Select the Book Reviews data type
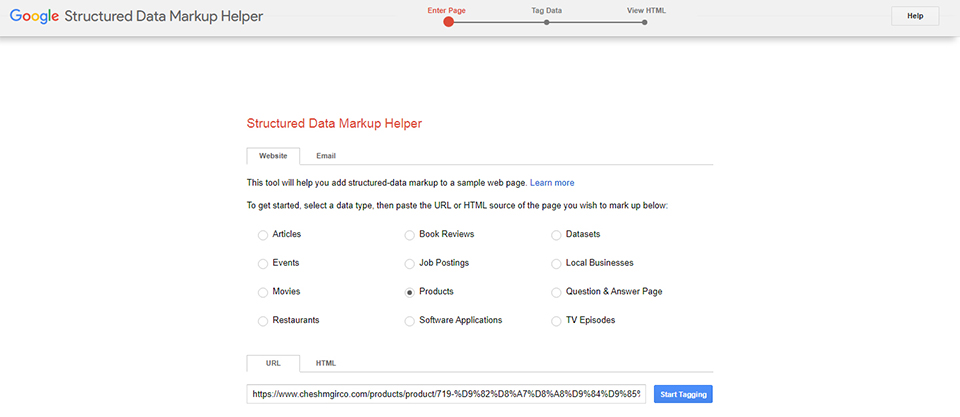 [x=410, y=235]
